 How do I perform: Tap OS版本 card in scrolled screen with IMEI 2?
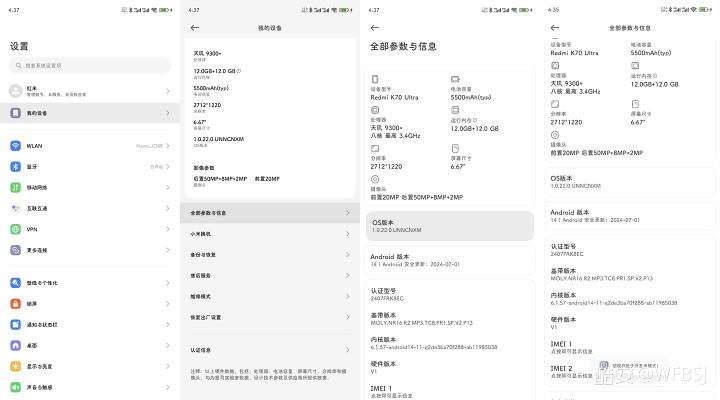point(630,182)
